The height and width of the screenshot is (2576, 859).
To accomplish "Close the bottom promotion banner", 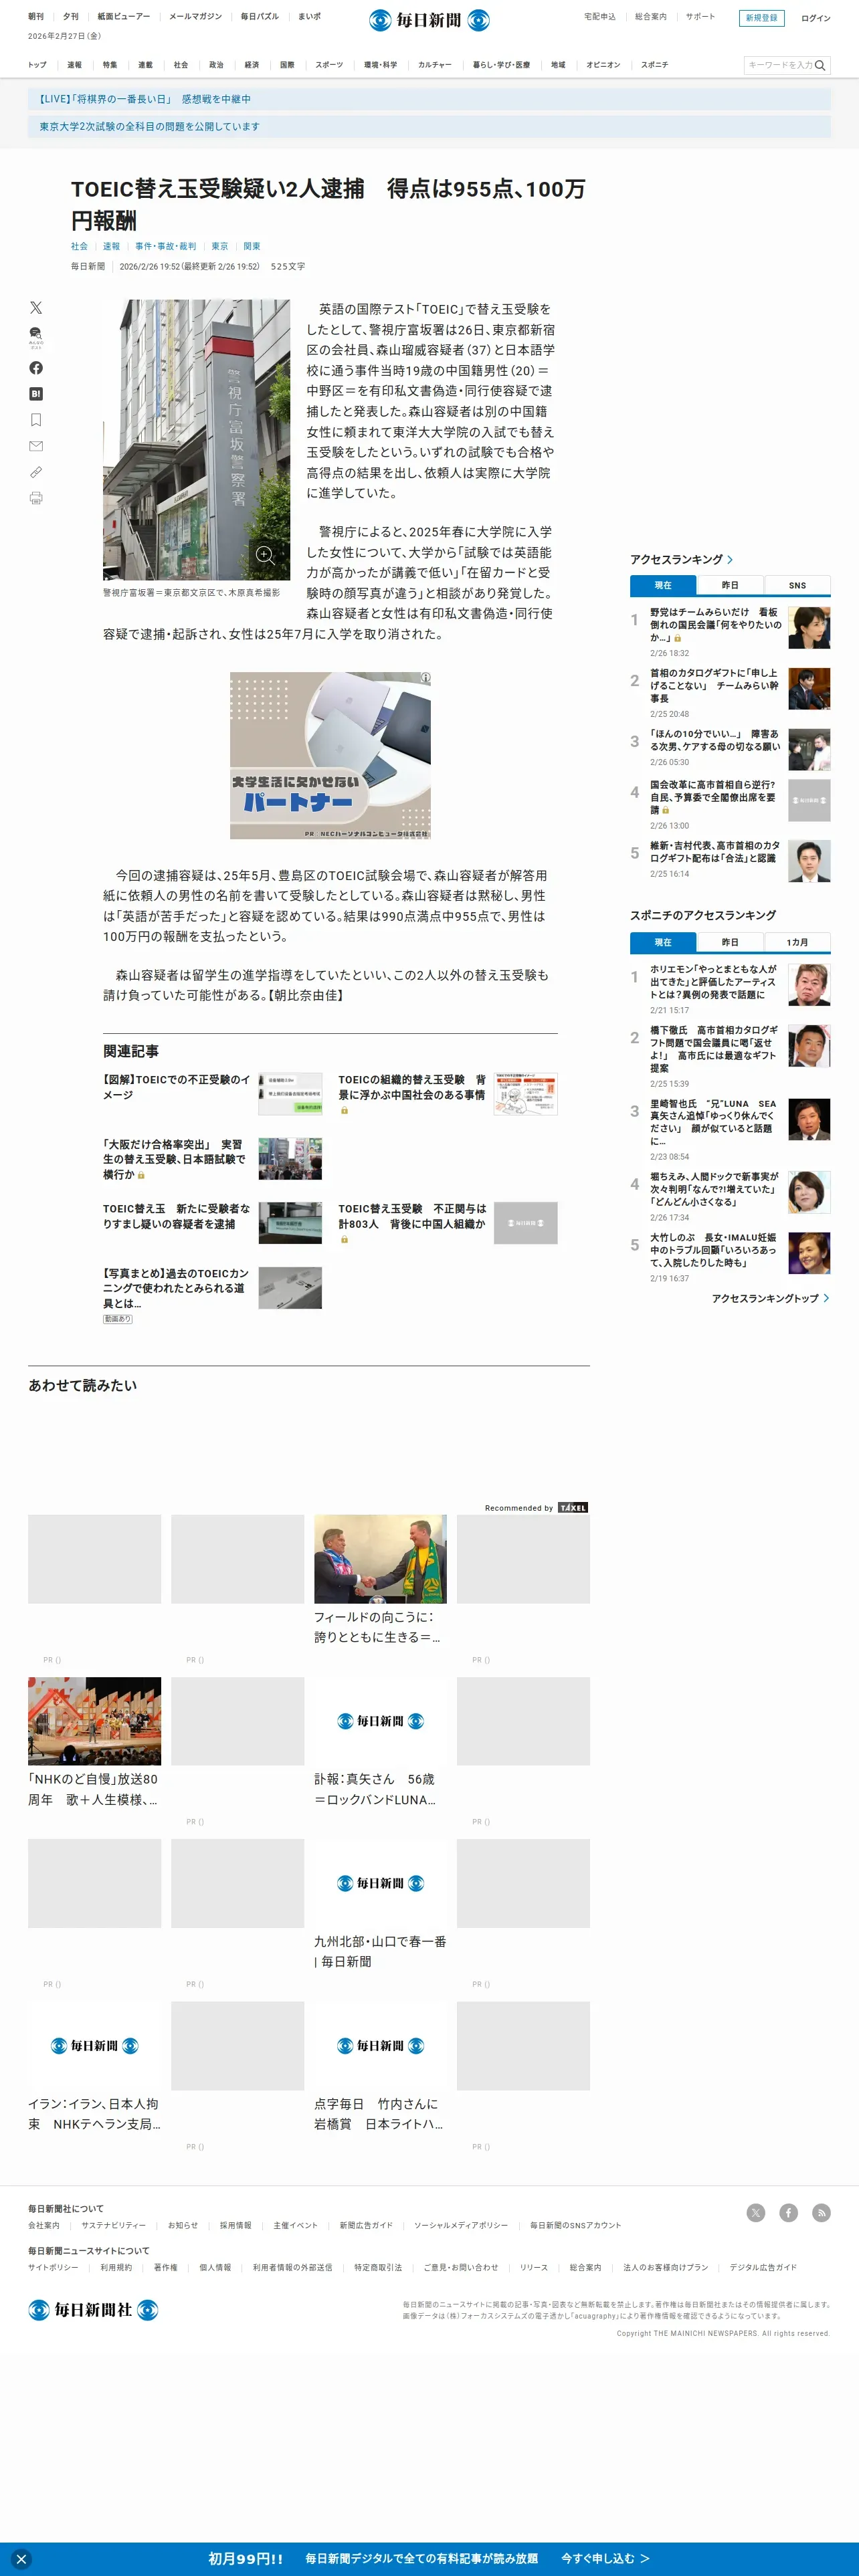I will (x=21, y=2559).
